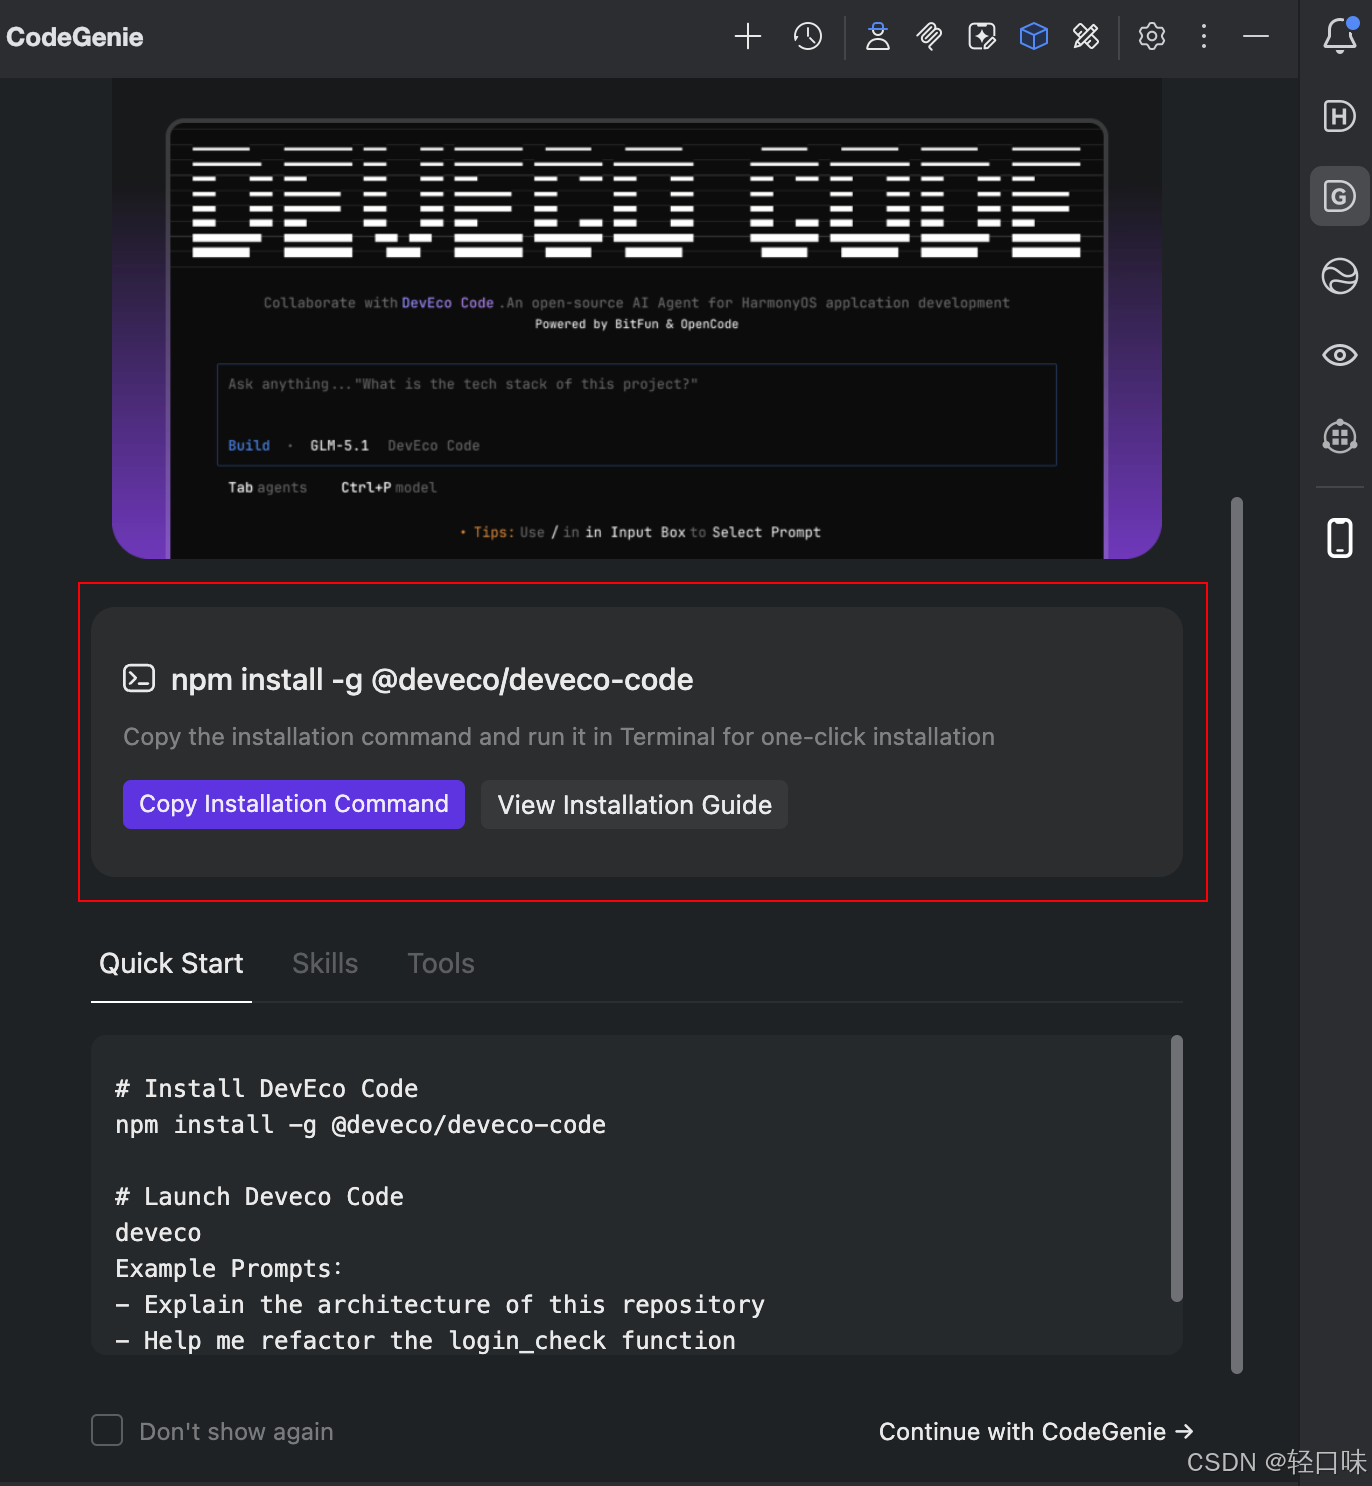The width and height of the screenshot is (1372, 1486).
Task: Click the CodeGenie panel title
Action: tap(75, 37)
